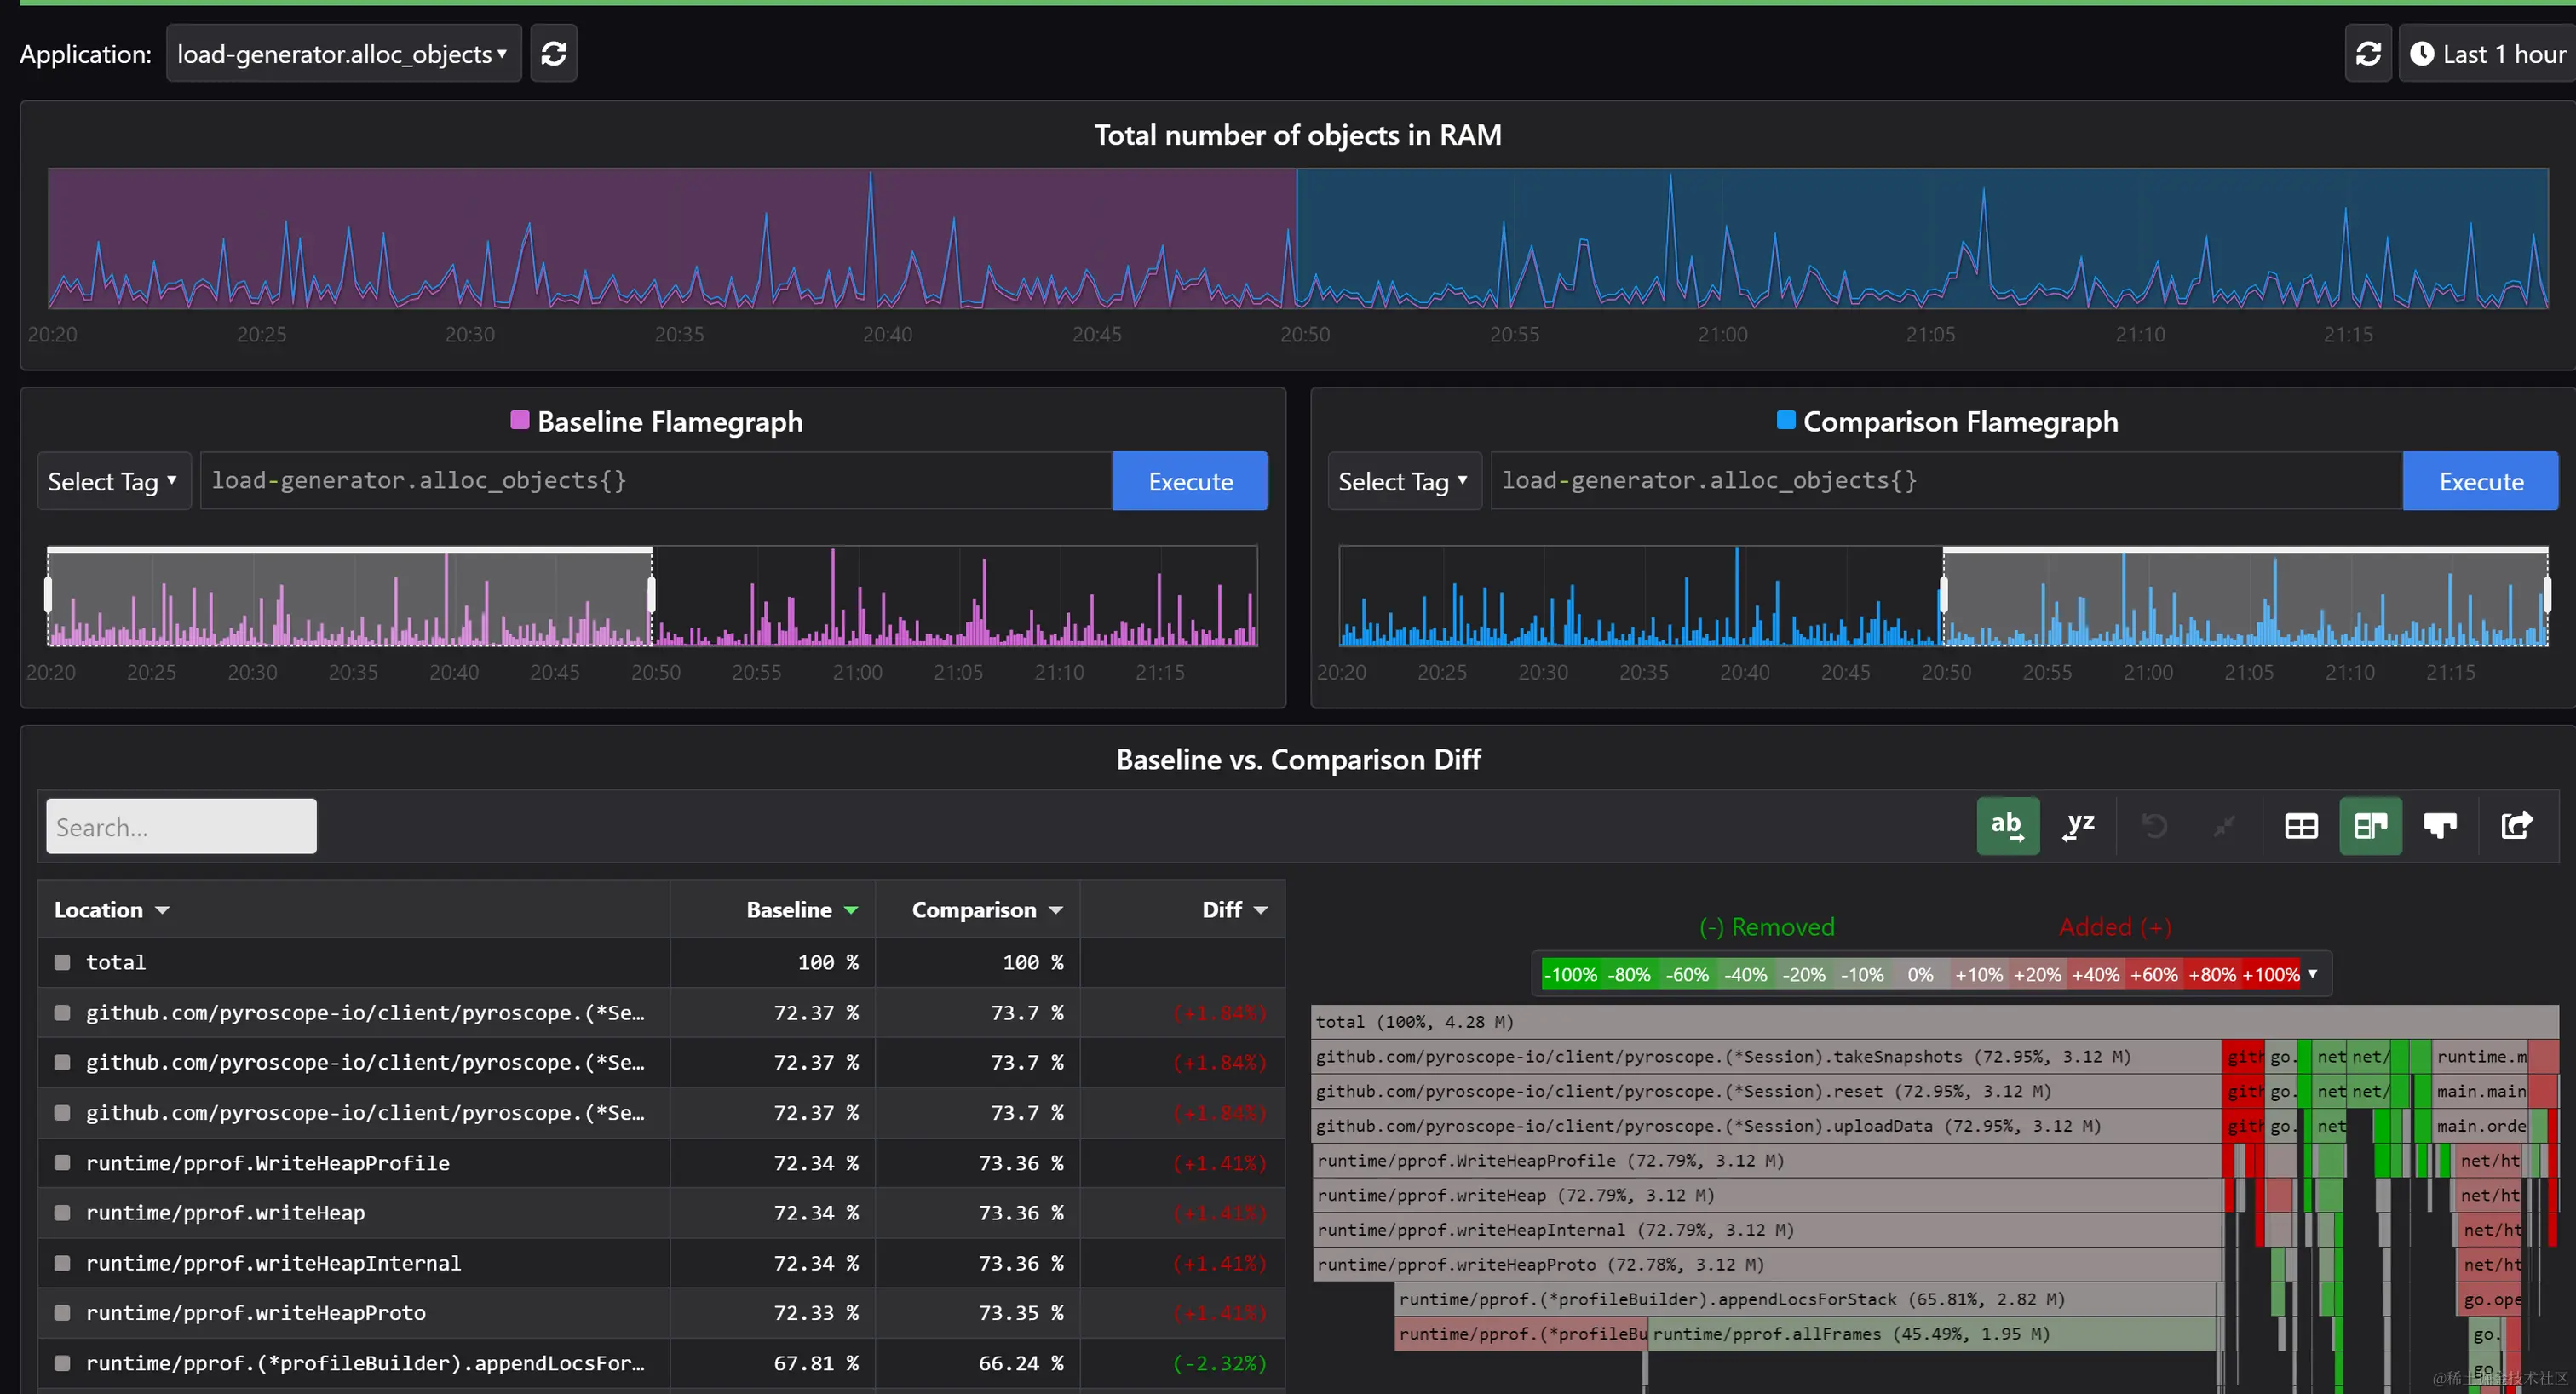The height and width of the screenshot is (1394, 2576).
Task: Select the runtime/pprof.writeHeapProto flamegraph bar
Action: [1766, 1265]
